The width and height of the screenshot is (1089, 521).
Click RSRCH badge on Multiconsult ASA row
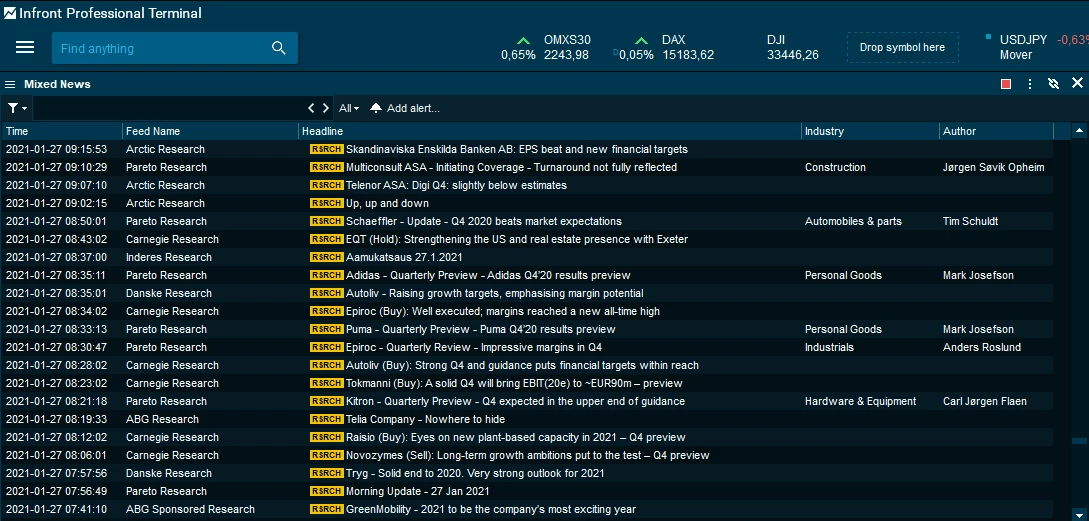pyautogui.click(x=326, y=167)
